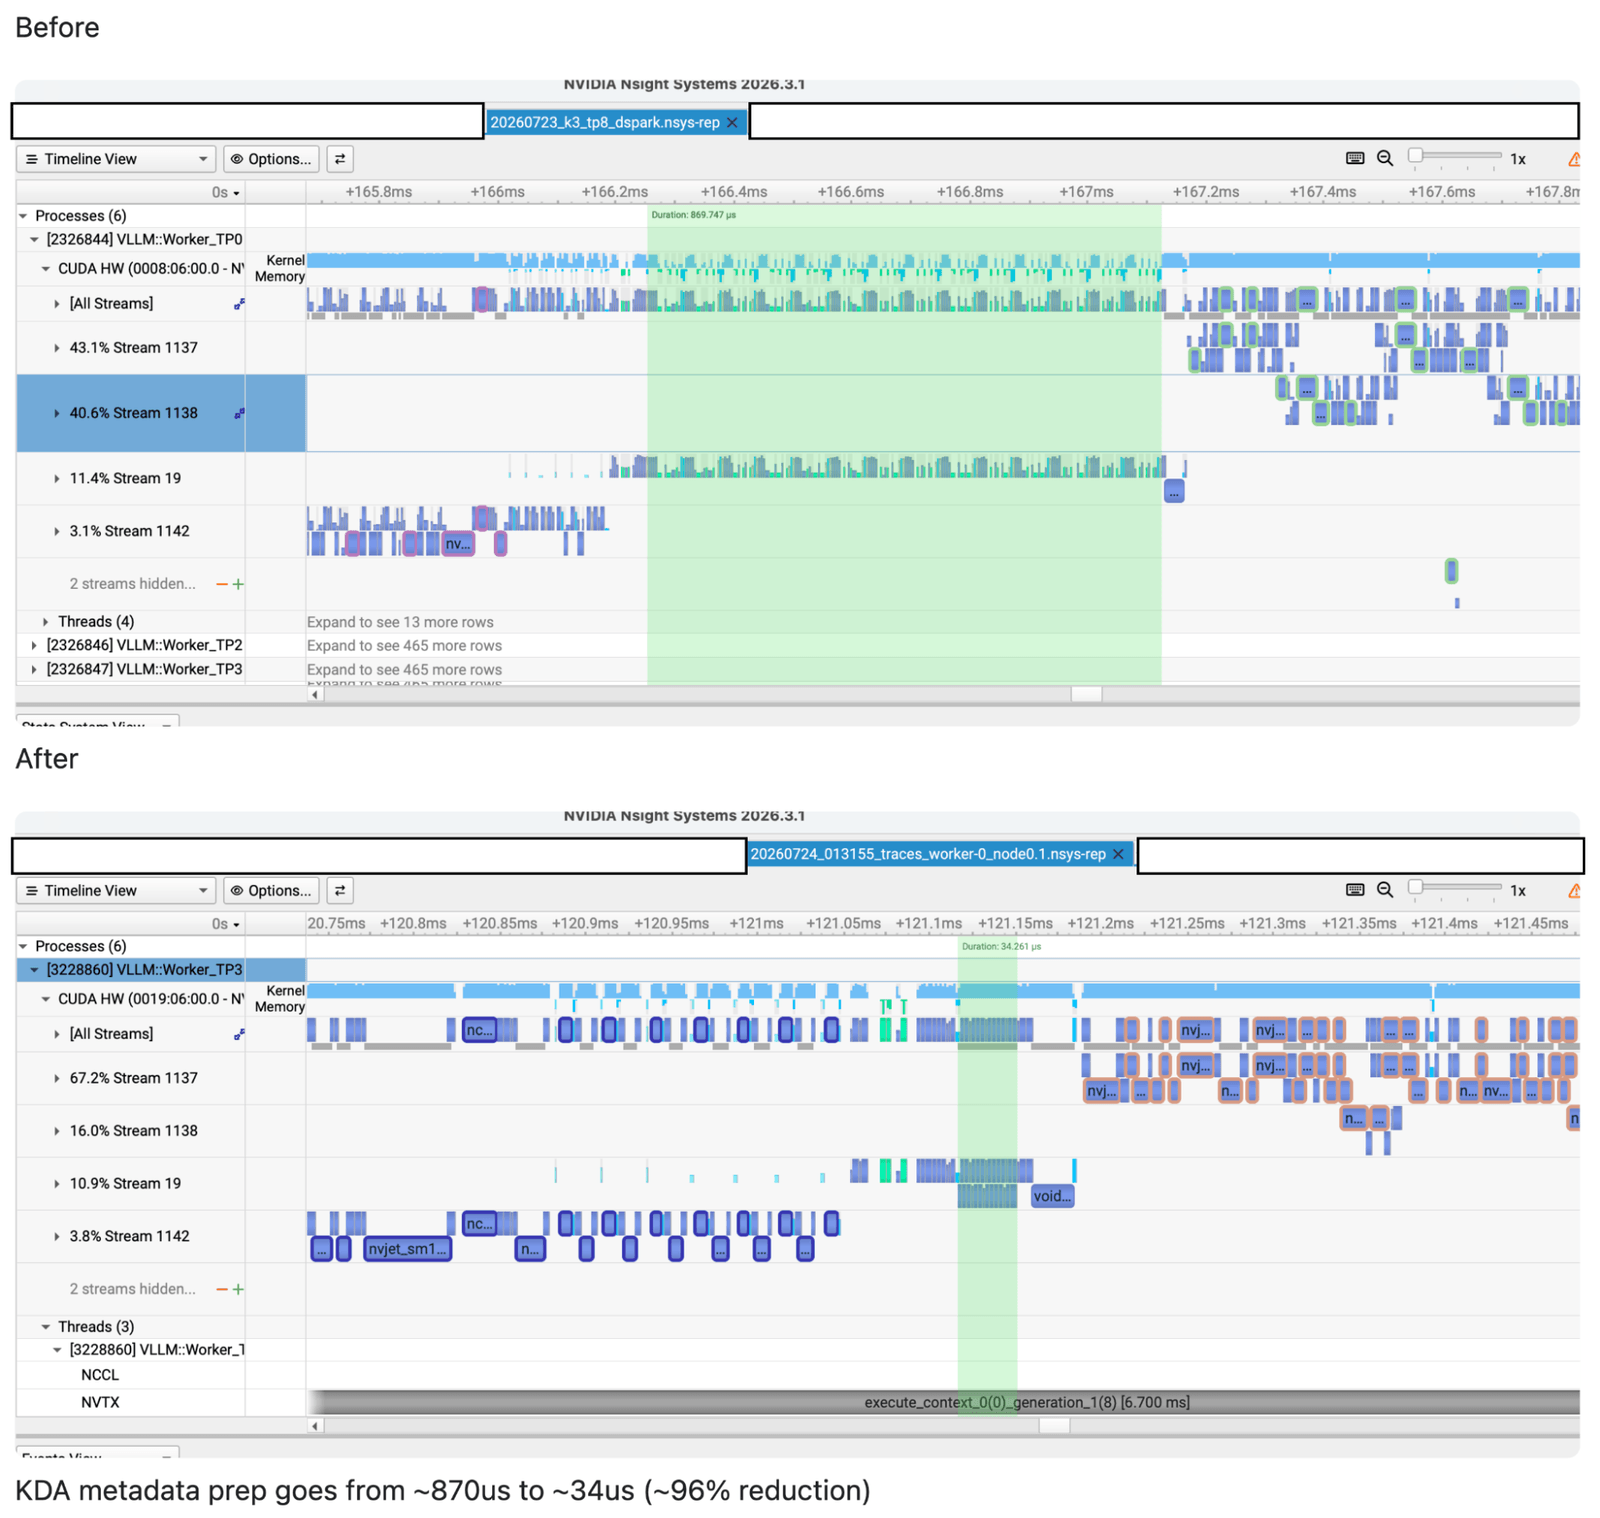
Task: Collapse Processes (6) in Before window
Action: tap(23, 216)
